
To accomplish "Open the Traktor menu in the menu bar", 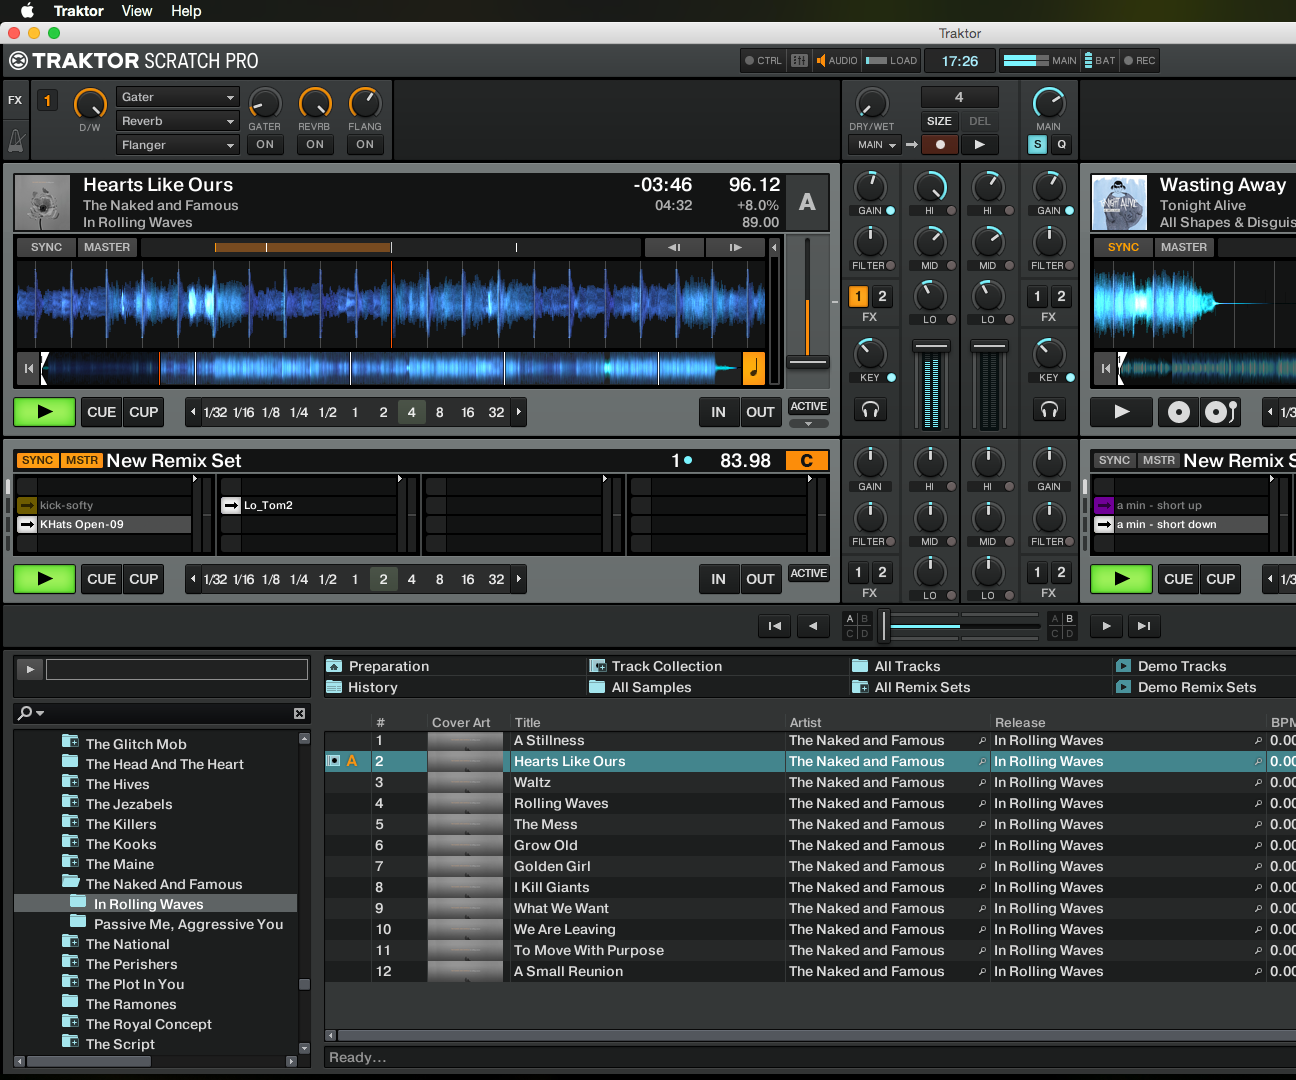I will [79, 11].
